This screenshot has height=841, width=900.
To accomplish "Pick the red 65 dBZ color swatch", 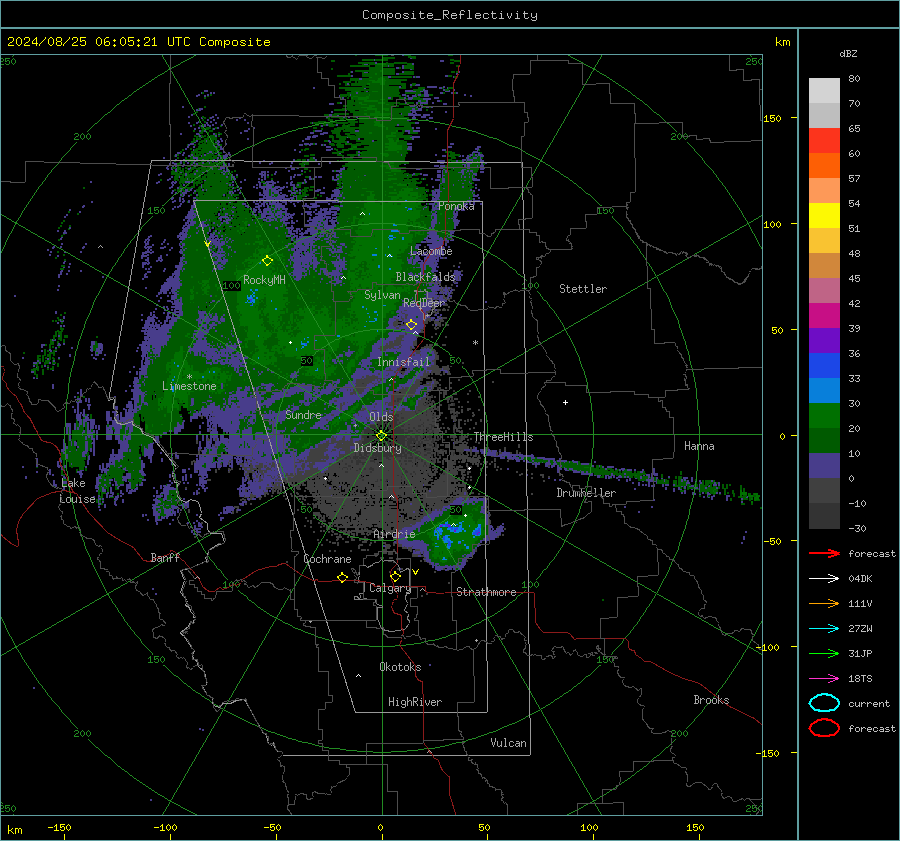I will coord(824,140).
